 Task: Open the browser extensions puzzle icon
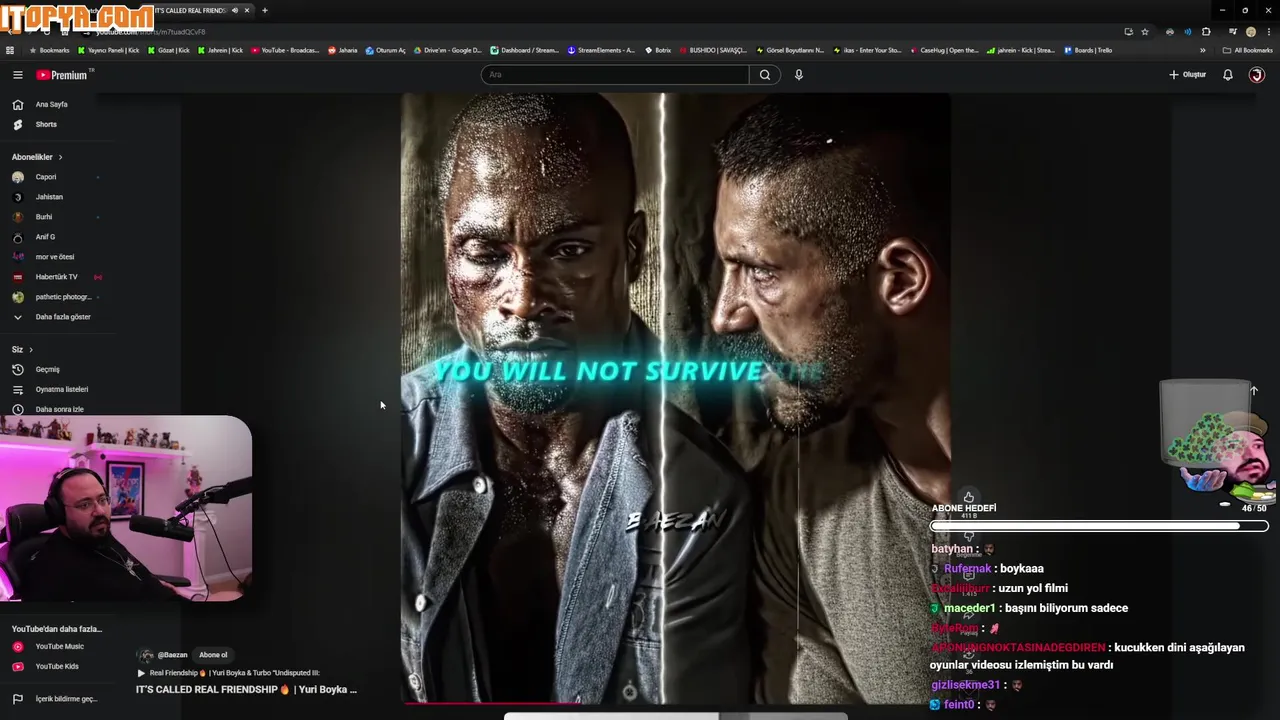point(1206,32)
